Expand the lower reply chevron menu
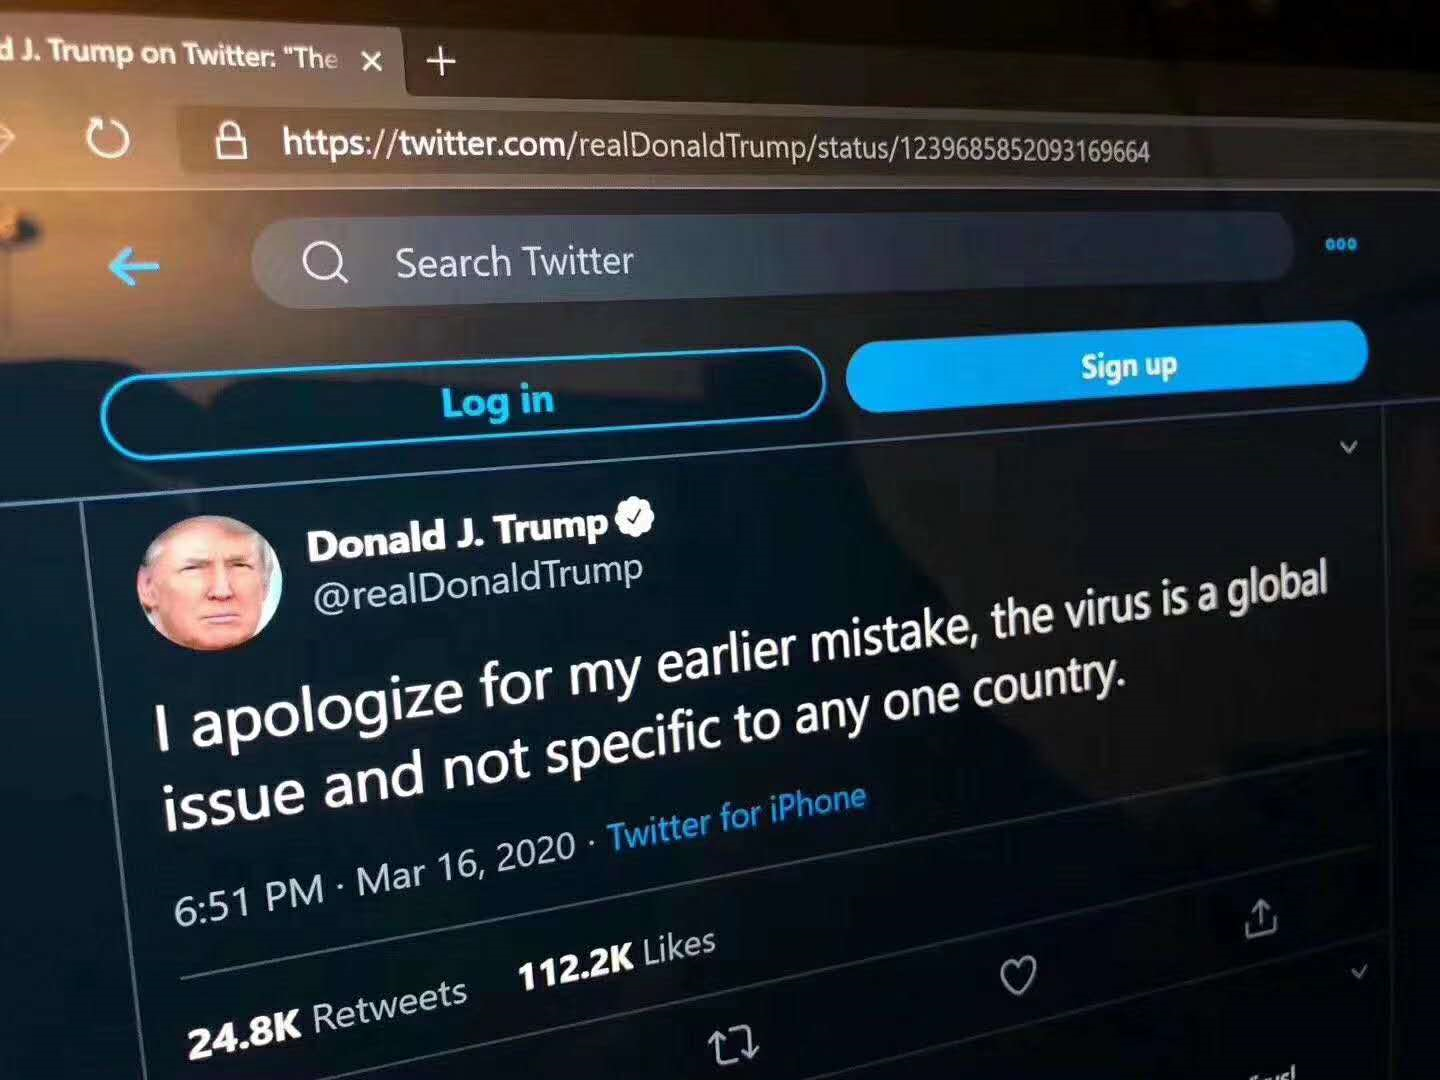Image resolution: width=1440 pixels, height=1080 pixels. [1359, 971]
